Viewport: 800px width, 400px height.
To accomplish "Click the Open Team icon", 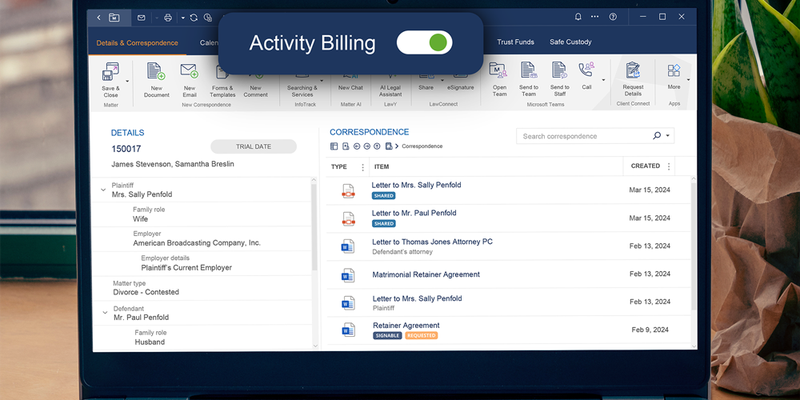I will coord(498,70).
